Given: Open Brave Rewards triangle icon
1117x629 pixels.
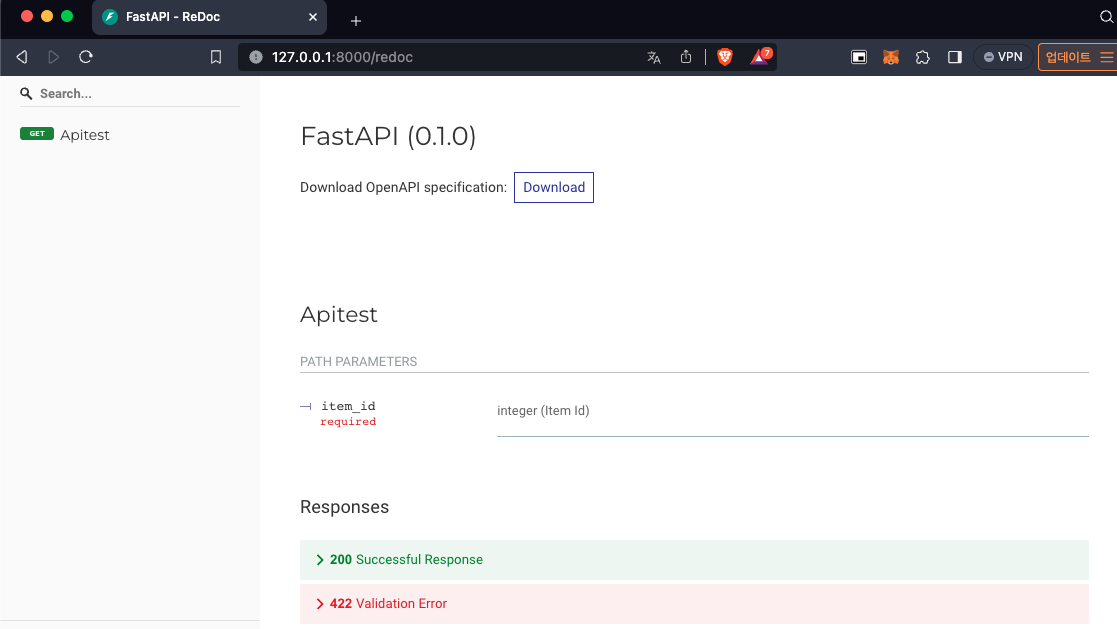Looking at the screenshot, I should coord(759,57).
